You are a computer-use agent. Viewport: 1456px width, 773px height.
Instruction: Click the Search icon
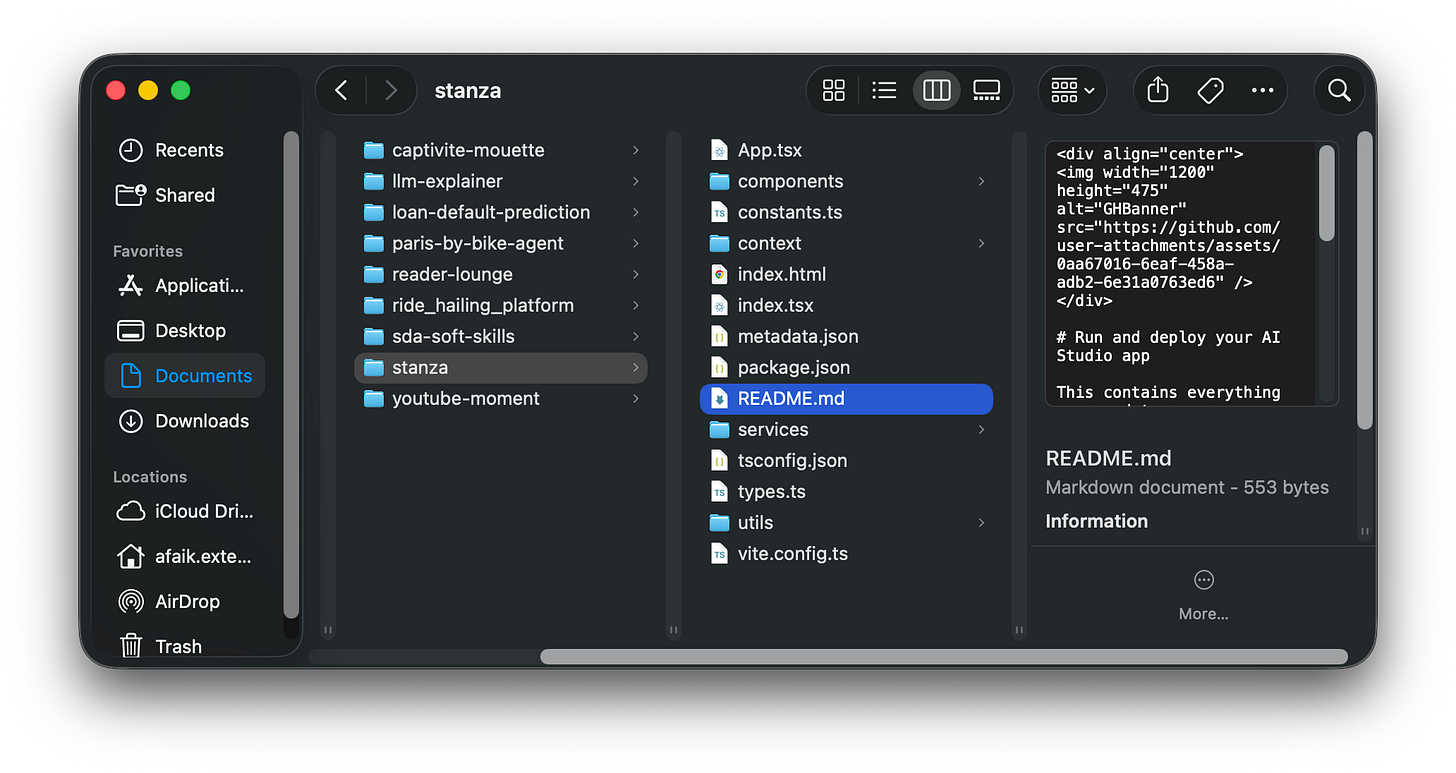(1339, 90)
